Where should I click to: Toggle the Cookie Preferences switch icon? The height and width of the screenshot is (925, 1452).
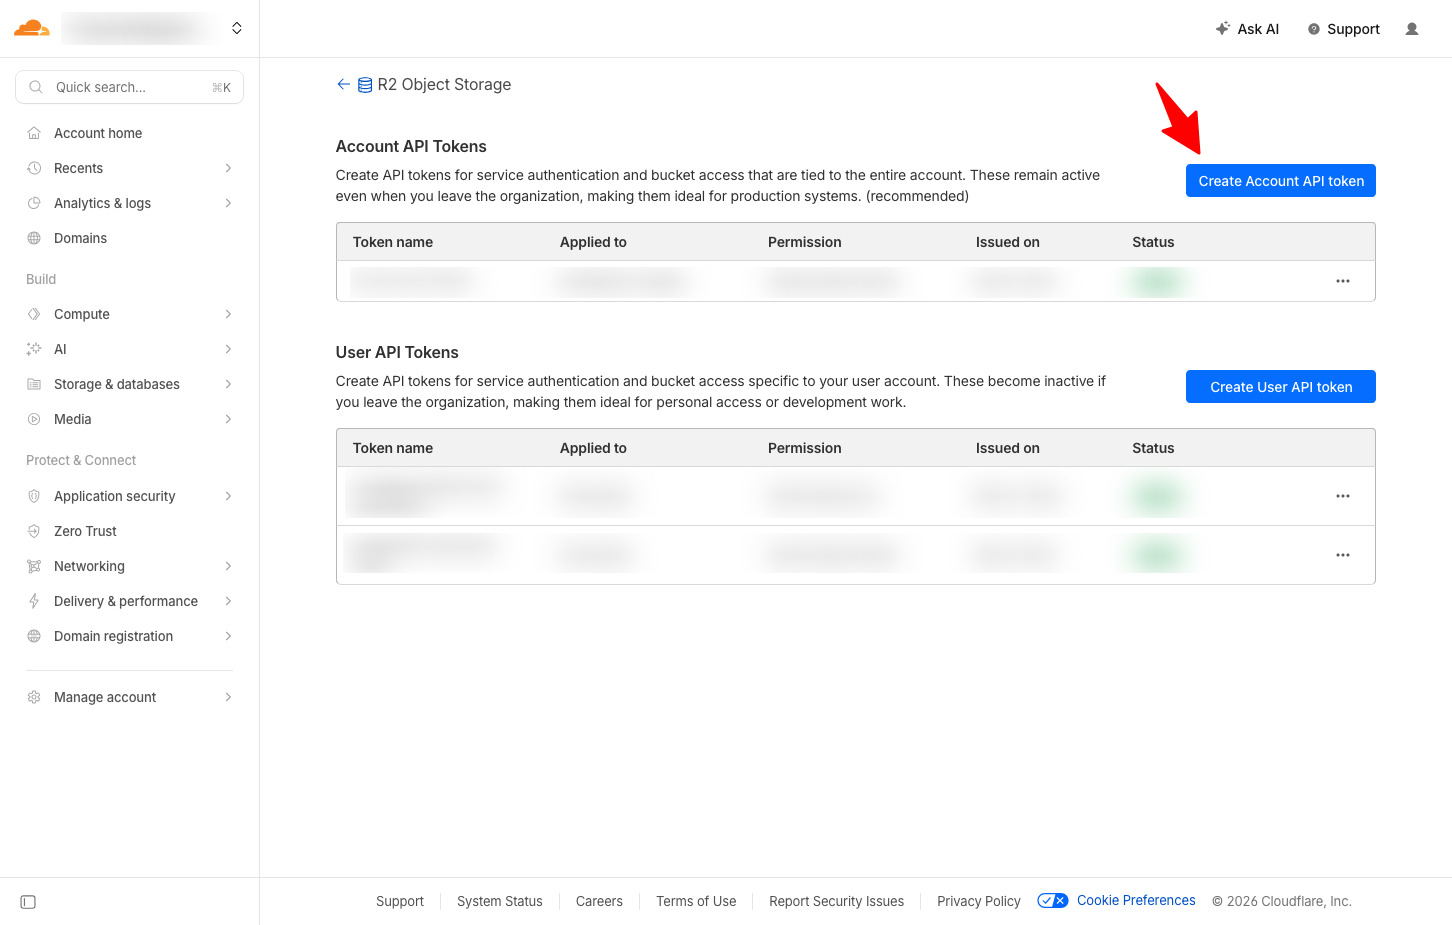1052,901
